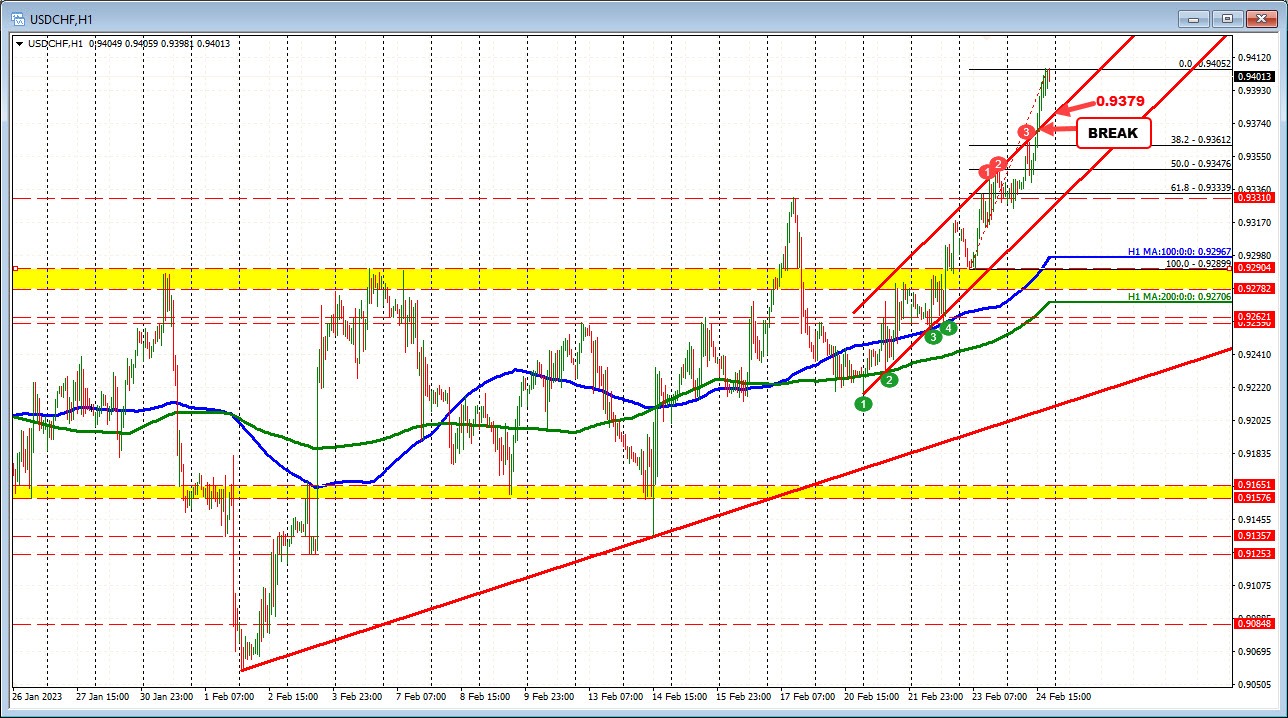Select the 61.8 - 0.93339 Fibonacci label

1203,188
